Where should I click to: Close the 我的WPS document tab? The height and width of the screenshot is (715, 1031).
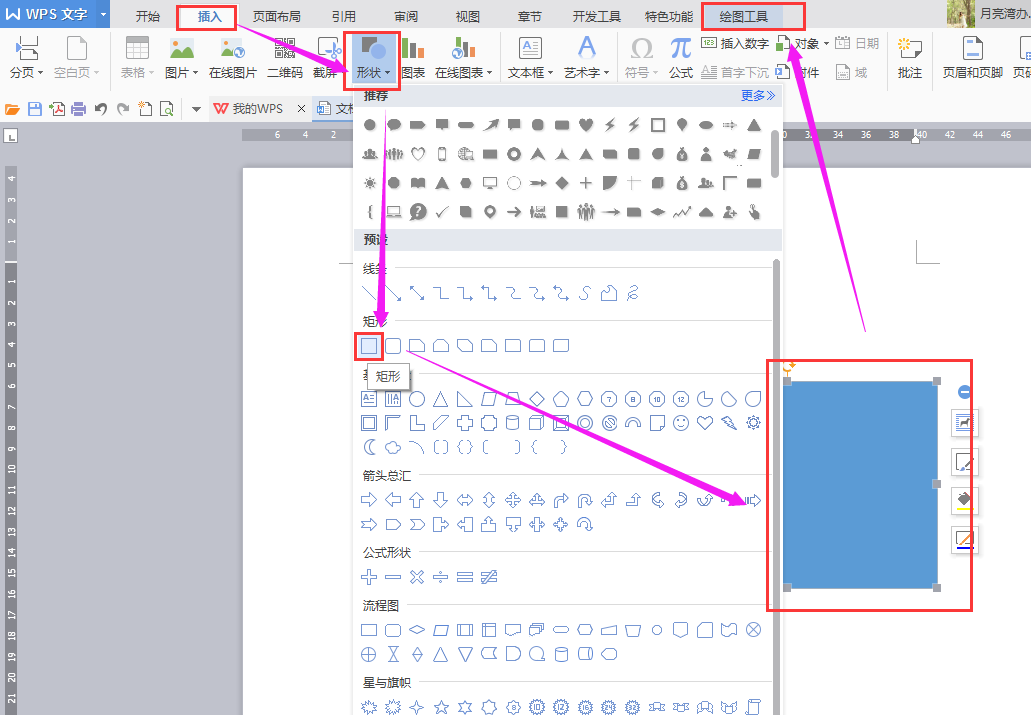[301, 109]
